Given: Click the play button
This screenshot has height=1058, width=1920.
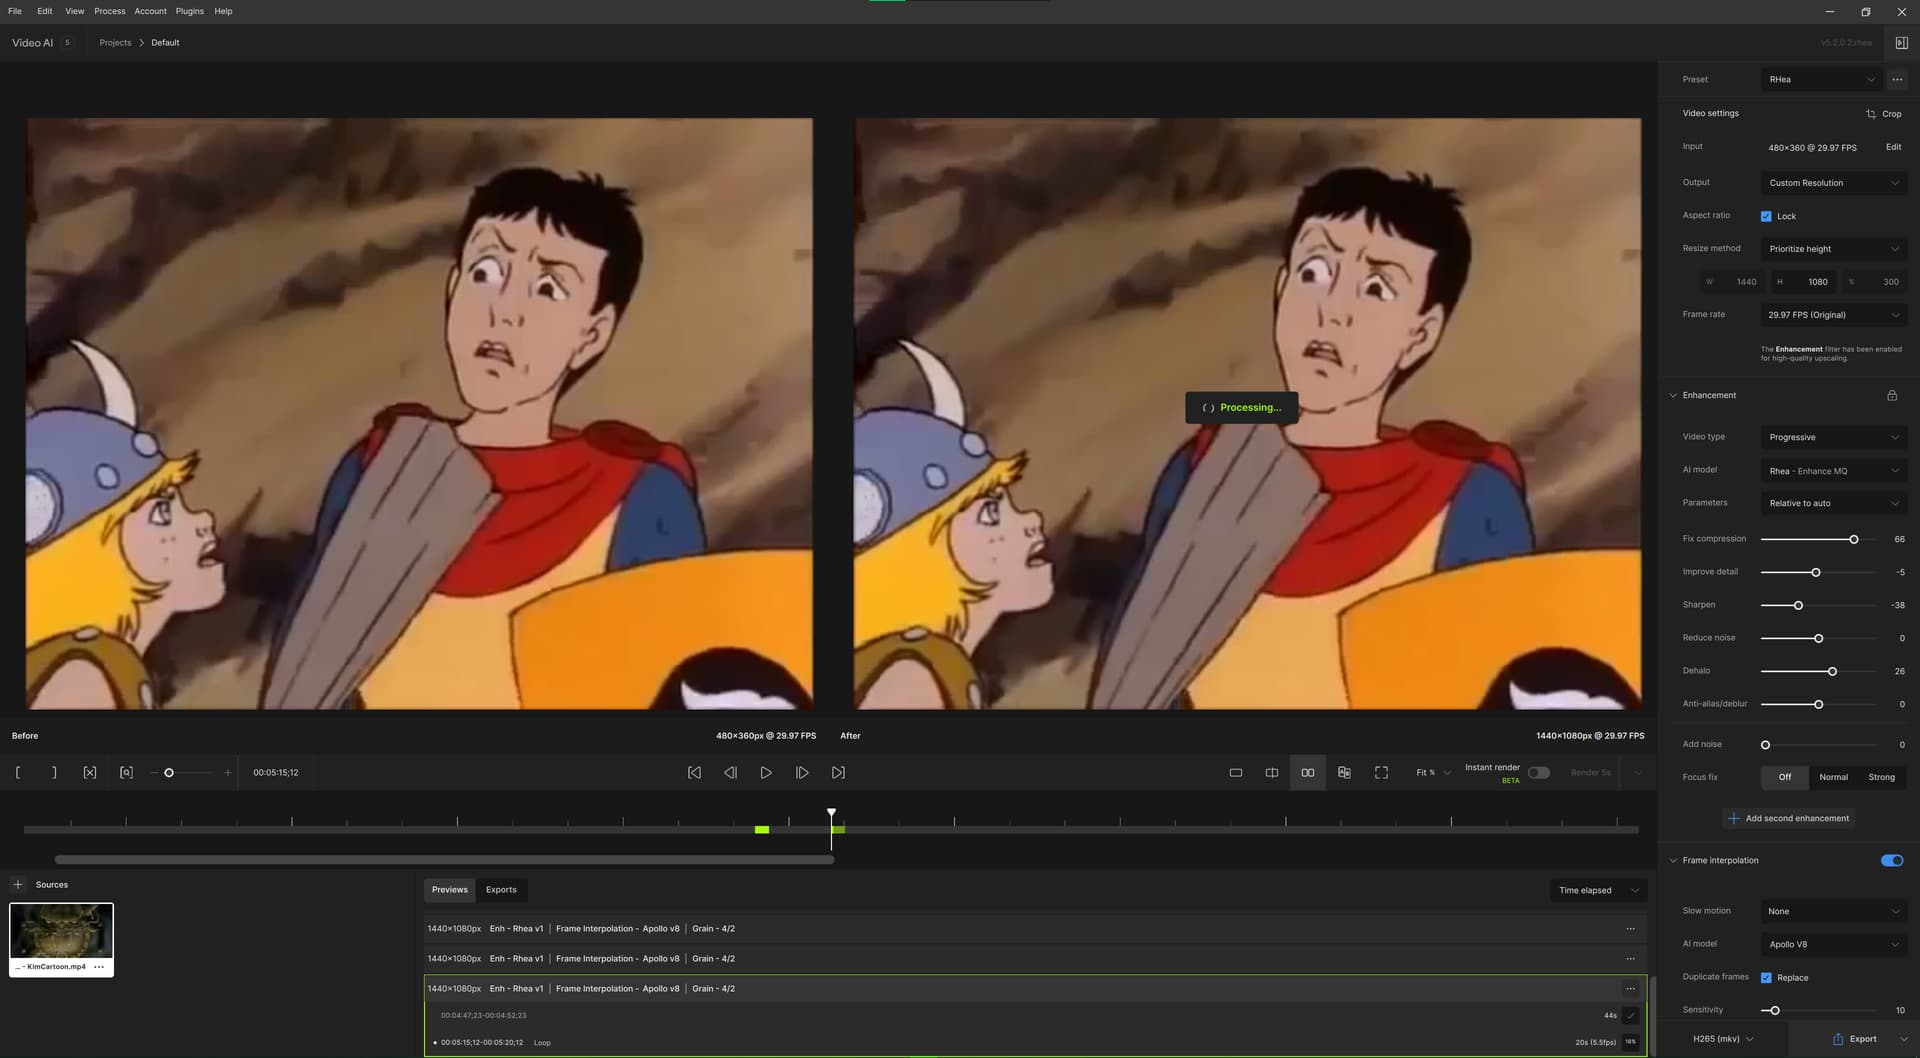Looking at the screenshot, I should (x=766, y=773).
